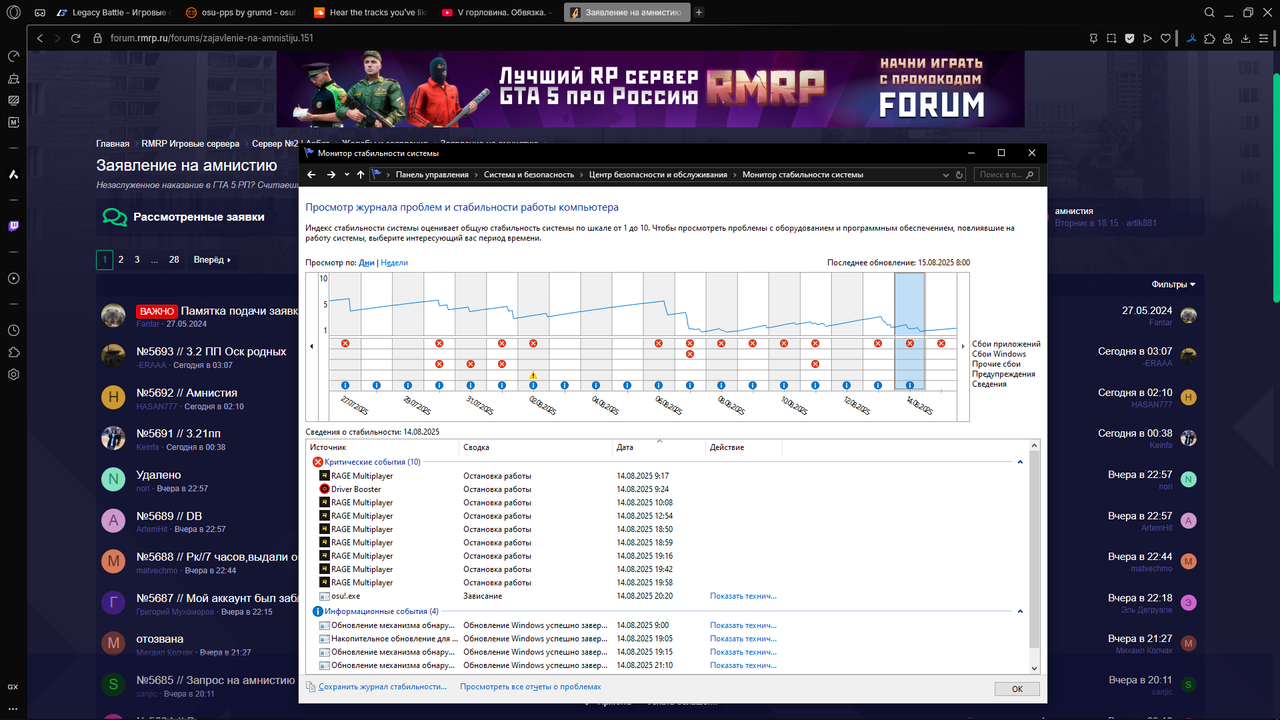
Task: Open forum page 28
Action: point(174,259)
